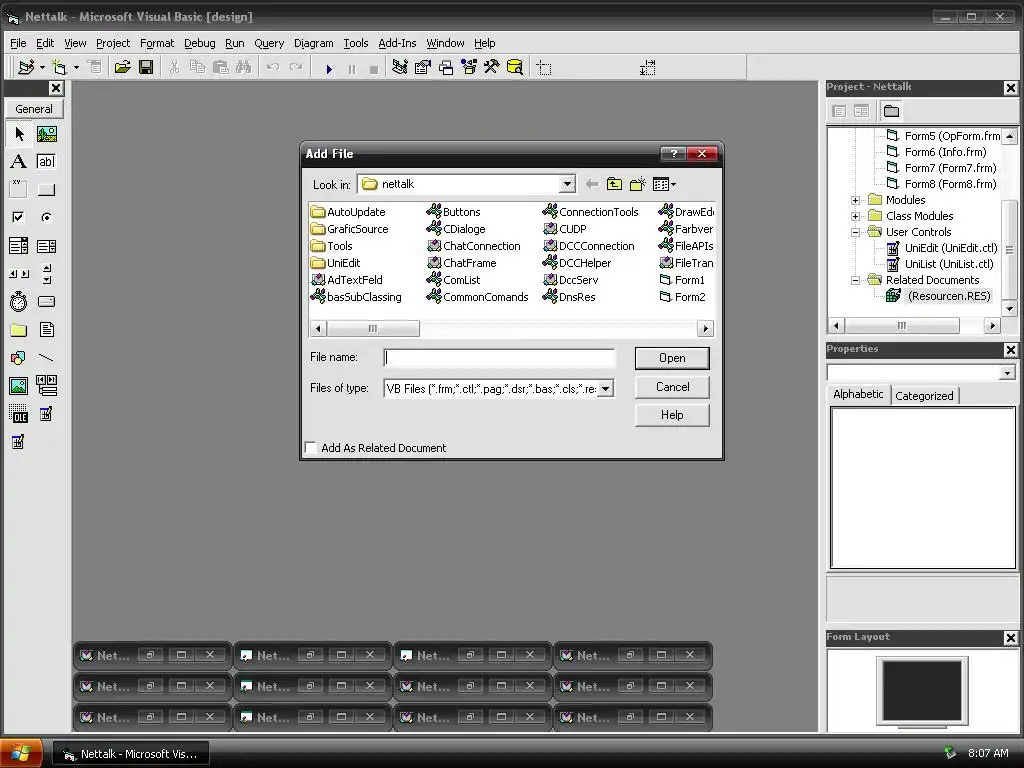Select the OptionButton tool in toolbox
Image resolution: width=1024 pixels, height=768 pixels.
46,217
